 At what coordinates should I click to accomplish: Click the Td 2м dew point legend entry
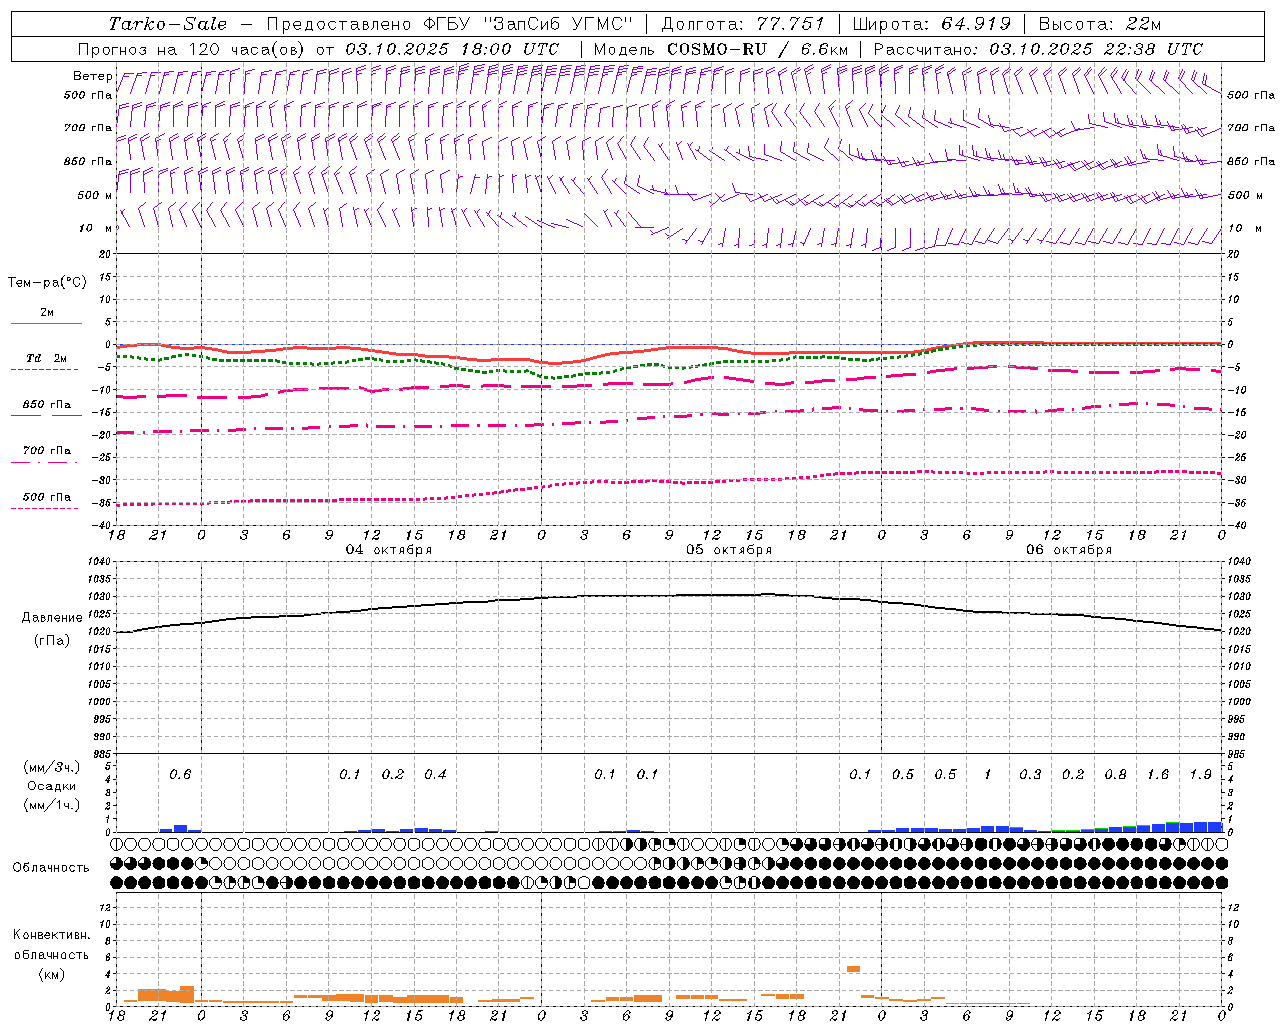click(46, 358)
